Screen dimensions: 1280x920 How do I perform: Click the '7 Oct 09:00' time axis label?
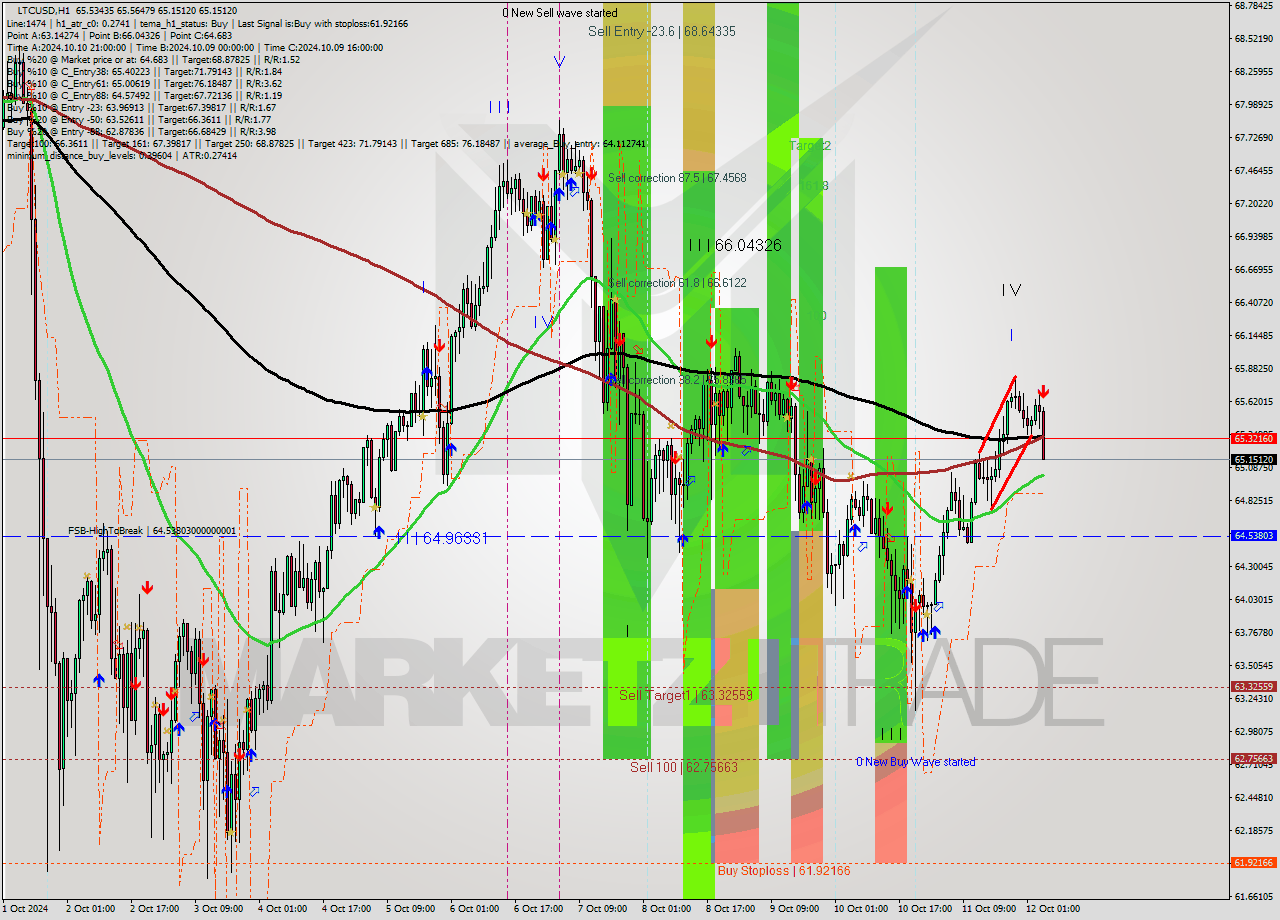(602, 909)
